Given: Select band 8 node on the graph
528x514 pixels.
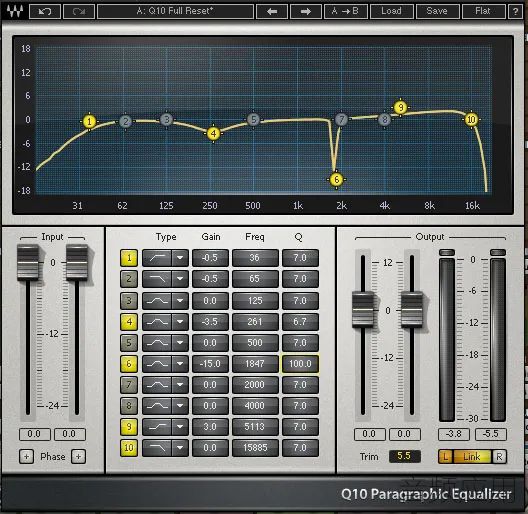Looking at the screenshot, I should coord(384,119).
